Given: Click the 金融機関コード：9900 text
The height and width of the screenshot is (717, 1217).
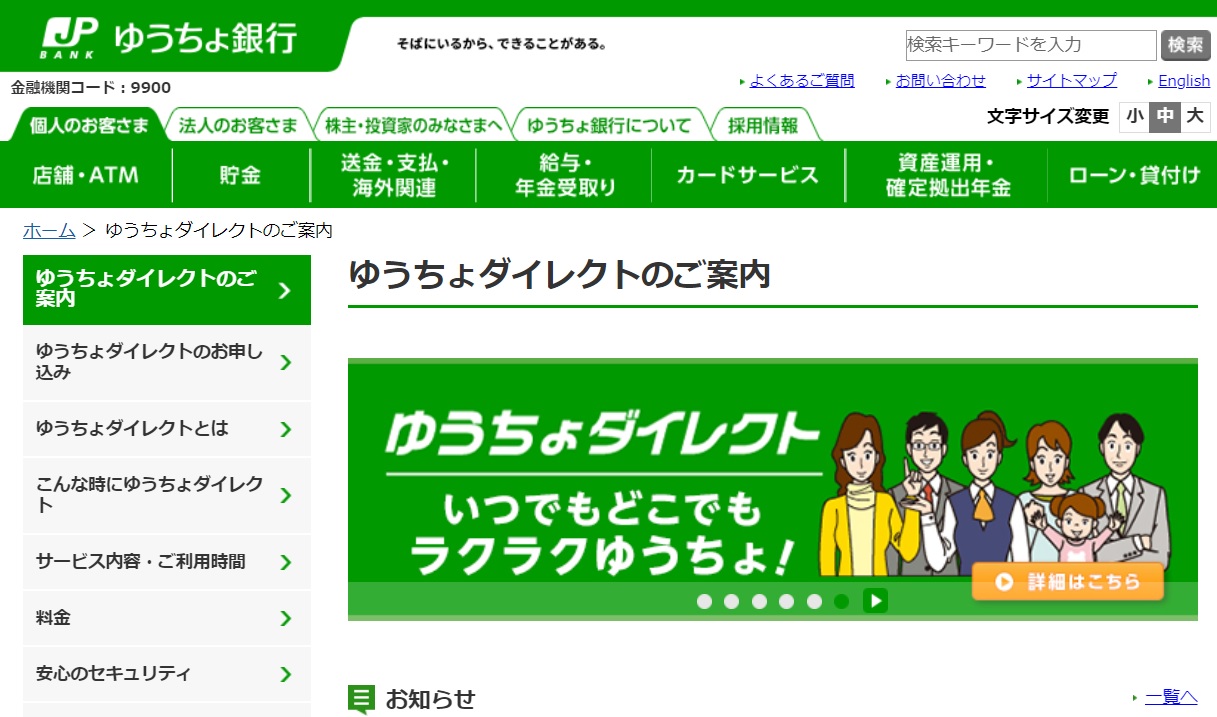Looking at the screenshot, I should [91, 88].
